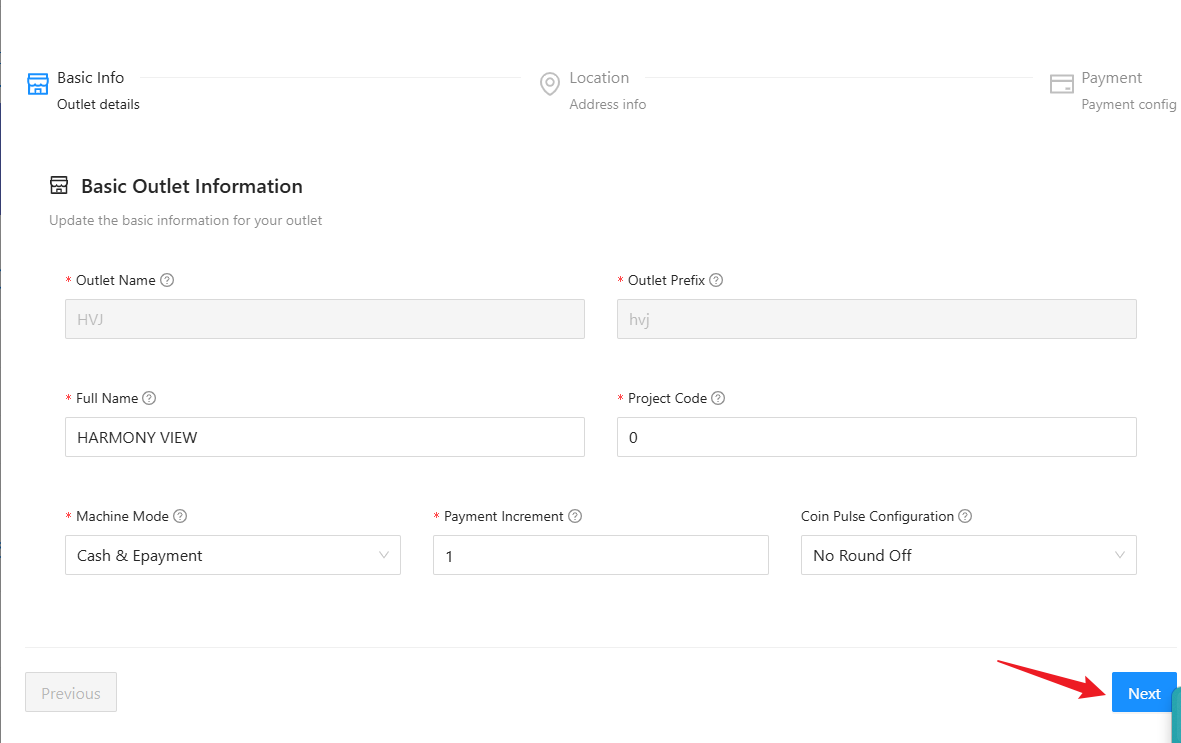Click the 'Basic Outlet Information' heading text
The height and width of the screenshot is (743, 1181).
[x=192, y=186]
